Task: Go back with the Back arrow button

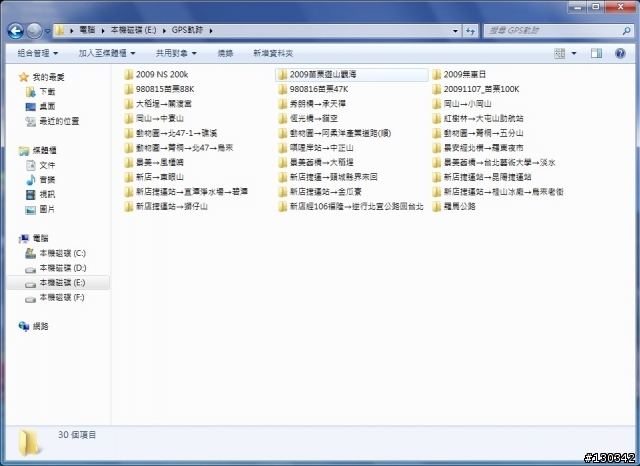Action: [16, 31]
